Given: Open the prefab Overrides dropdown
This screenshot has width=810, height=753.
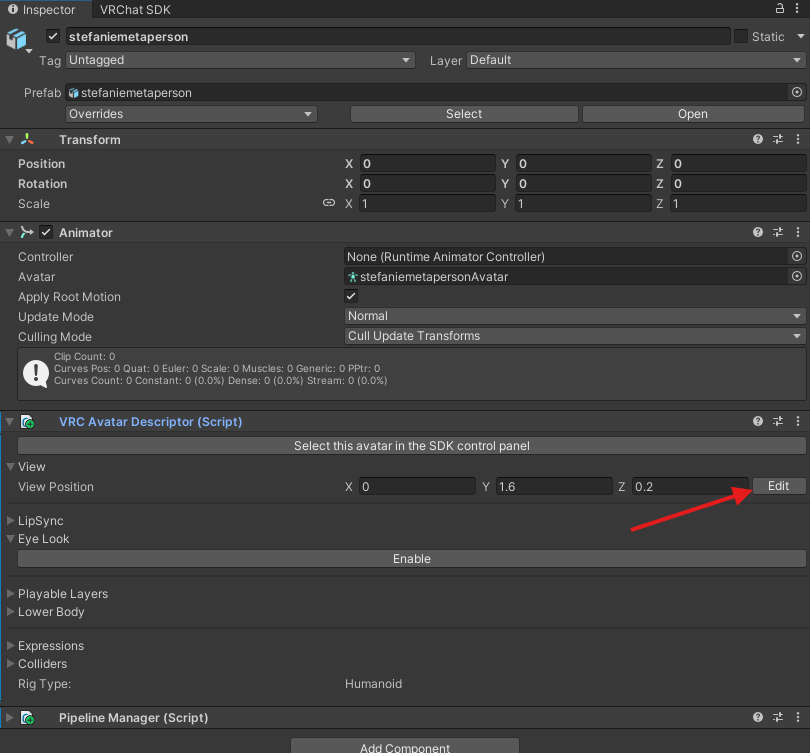Looking at the screenshot, I should tap(191, 114).
